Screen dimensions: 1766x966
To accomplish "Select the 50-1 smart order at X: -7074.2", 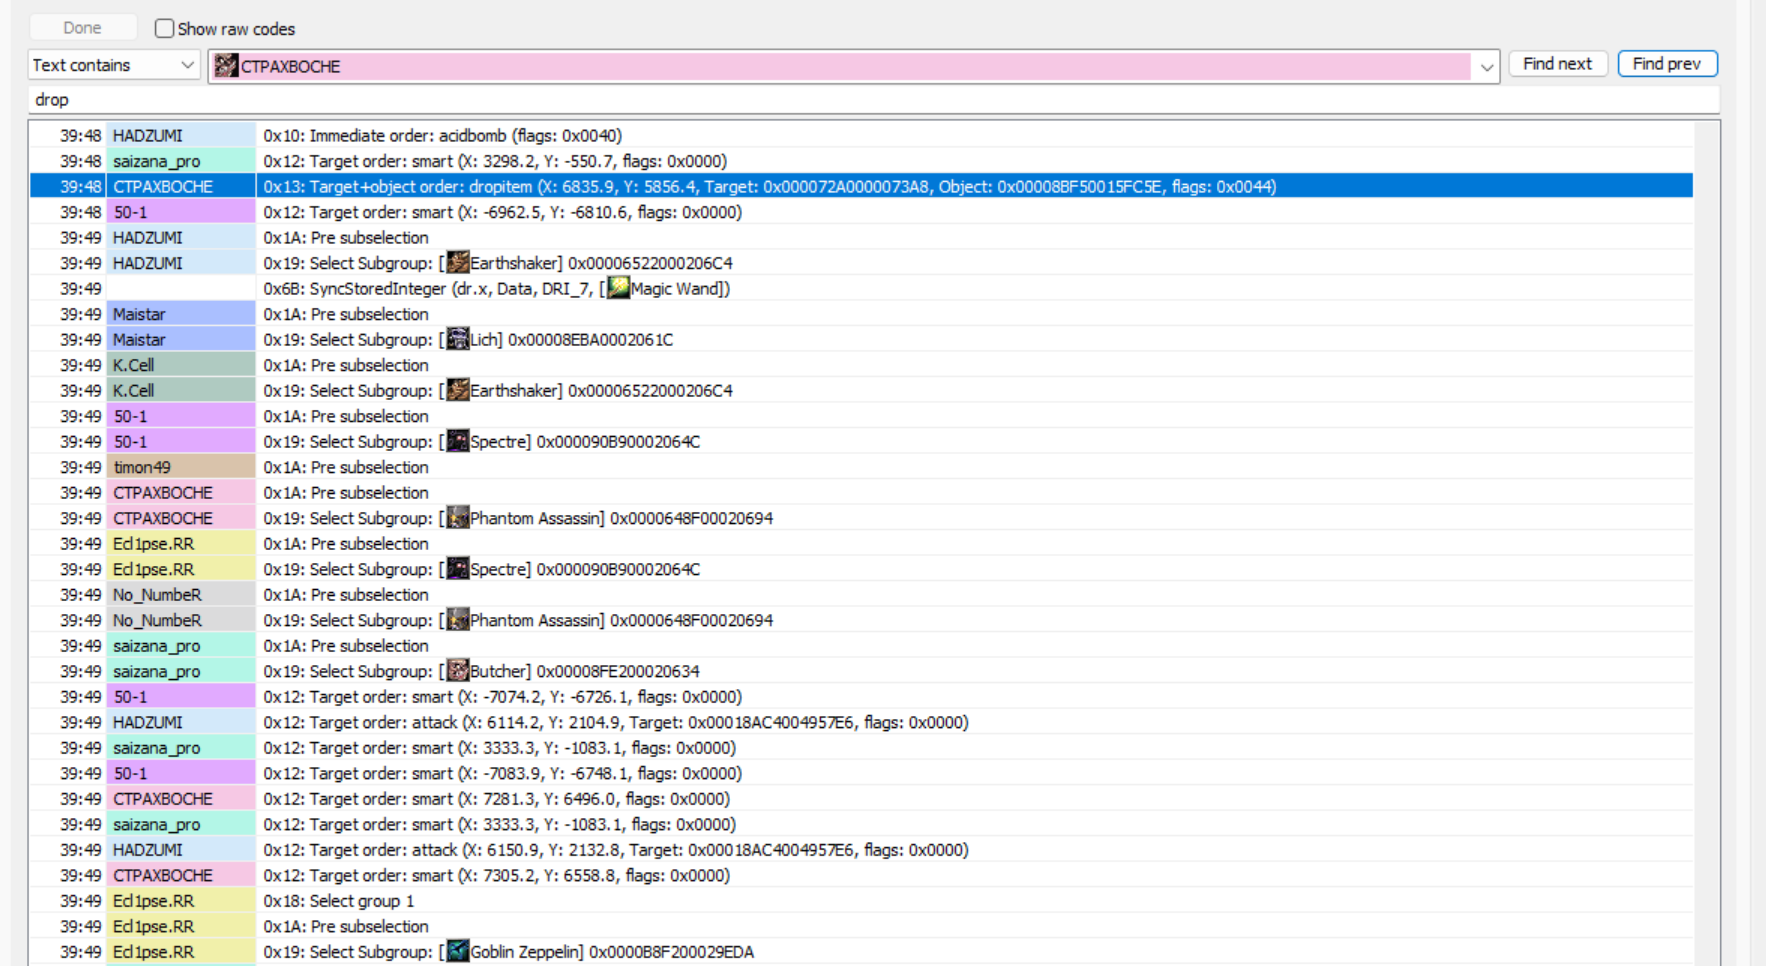I will click(861, 696).
